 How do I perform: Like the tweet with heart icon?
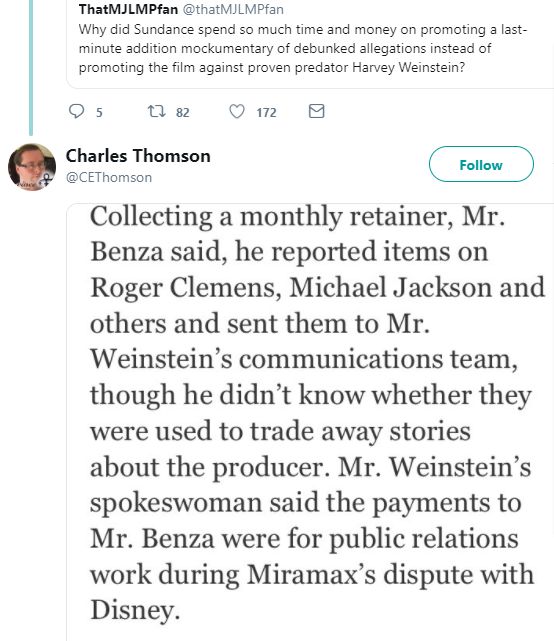(237, 111)
